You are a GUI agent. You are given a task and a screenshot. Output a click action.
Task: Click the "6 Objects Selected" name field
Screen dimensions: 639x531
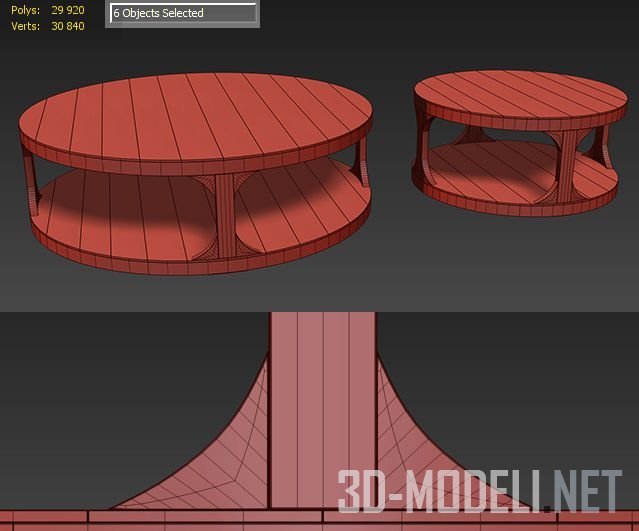pos(182,14)
